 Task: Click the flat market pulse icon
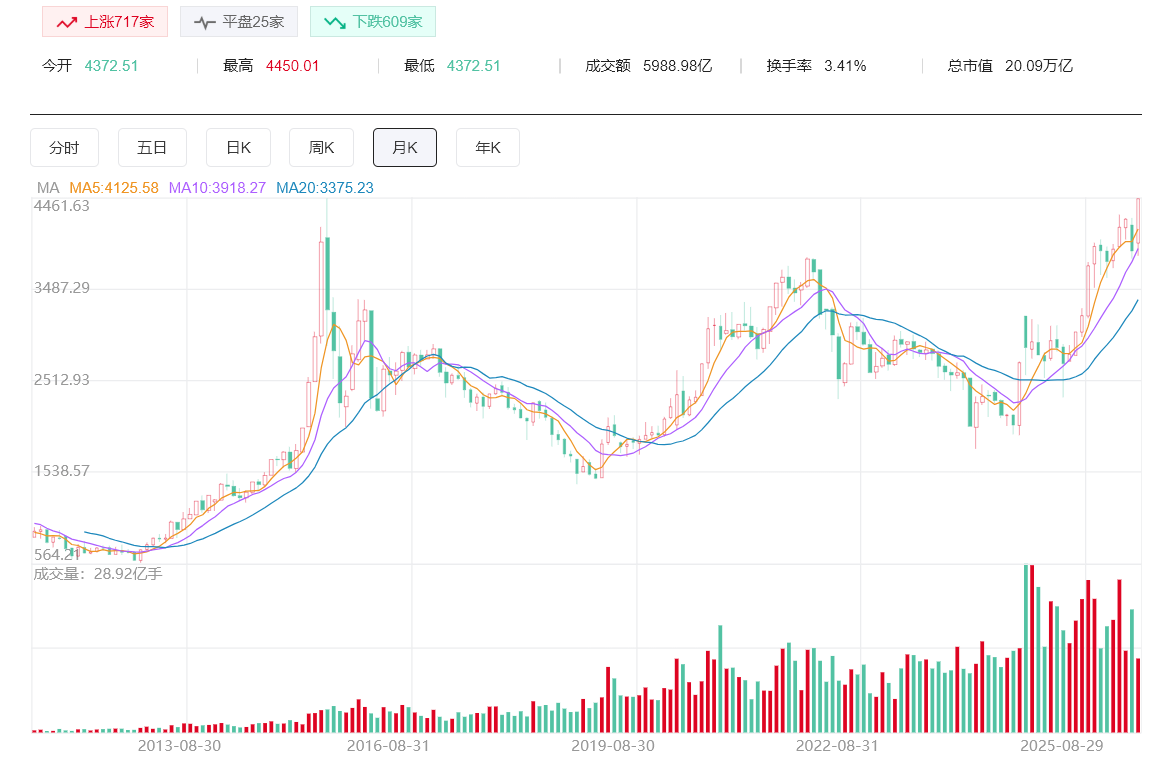click(204, 22)
